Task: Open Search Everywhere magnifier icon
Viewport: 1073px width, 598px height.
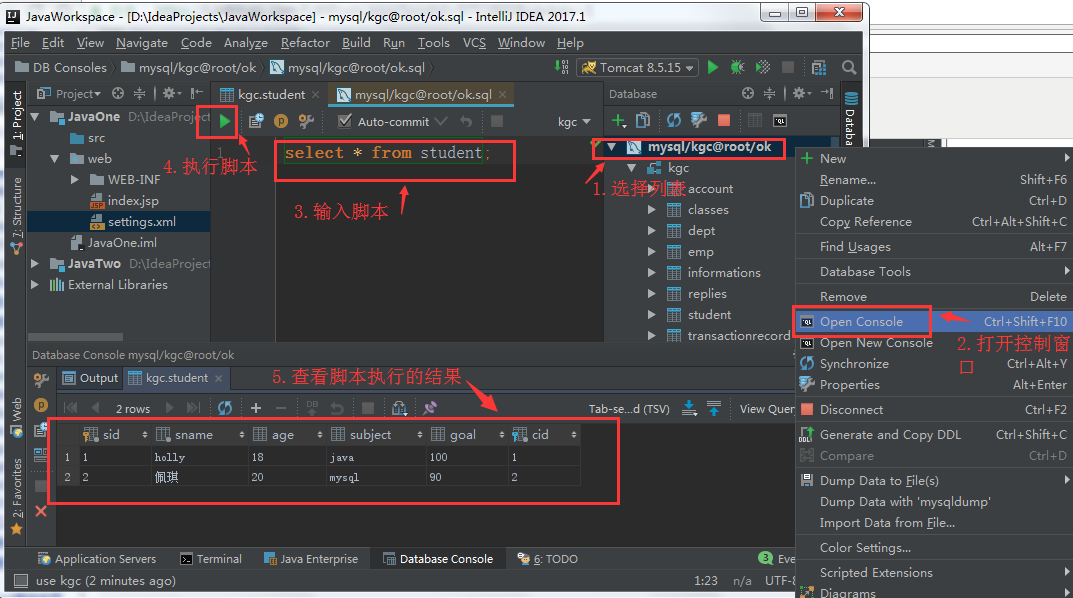Action: 849,67
